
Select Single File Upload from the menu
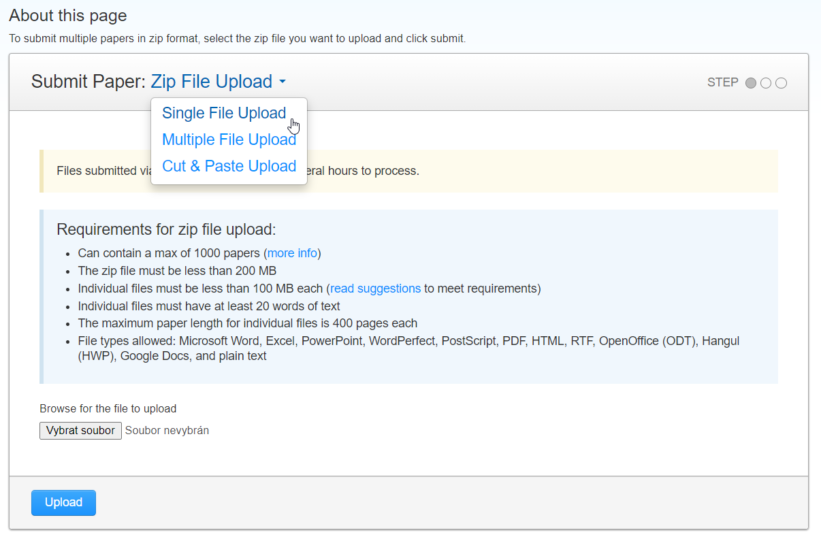pyautogui.click(x=224, y=113)
